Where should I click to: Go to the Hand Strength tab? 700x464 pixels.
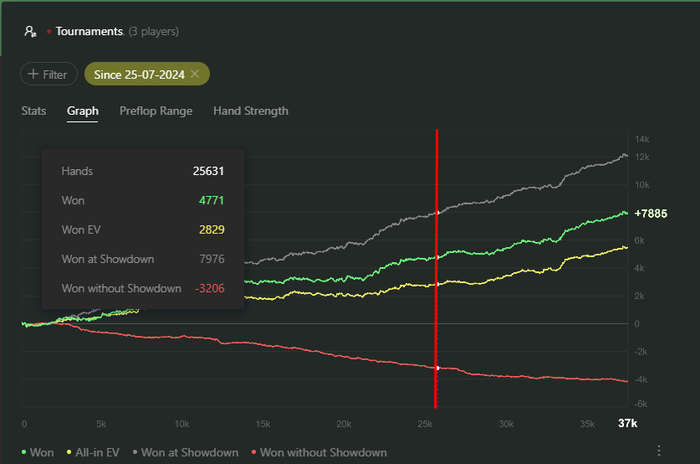[x=250, y=111]
